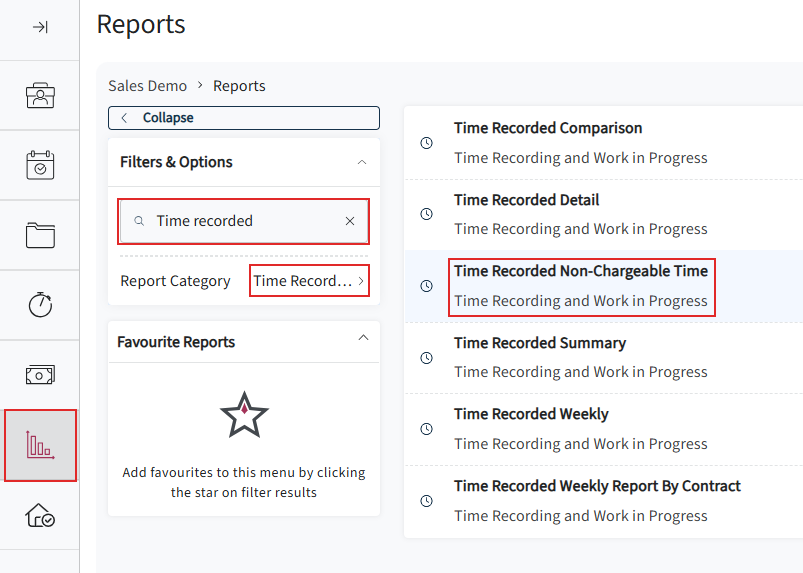Open the Time Recorded Detail report
This screenshot has height=573, width=803.
(x=603, y=215)
